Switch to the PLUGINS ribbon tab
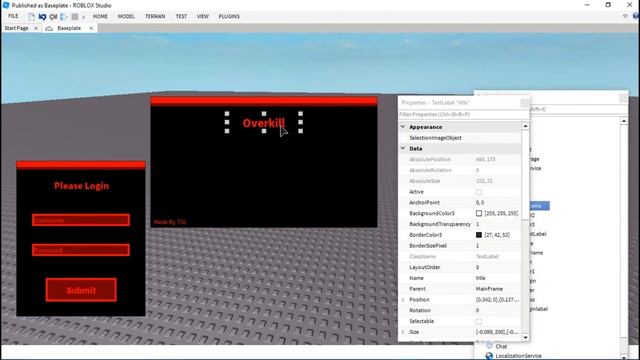Image resolution: width=640 pixels, height=360 pixels. (229, 16)
